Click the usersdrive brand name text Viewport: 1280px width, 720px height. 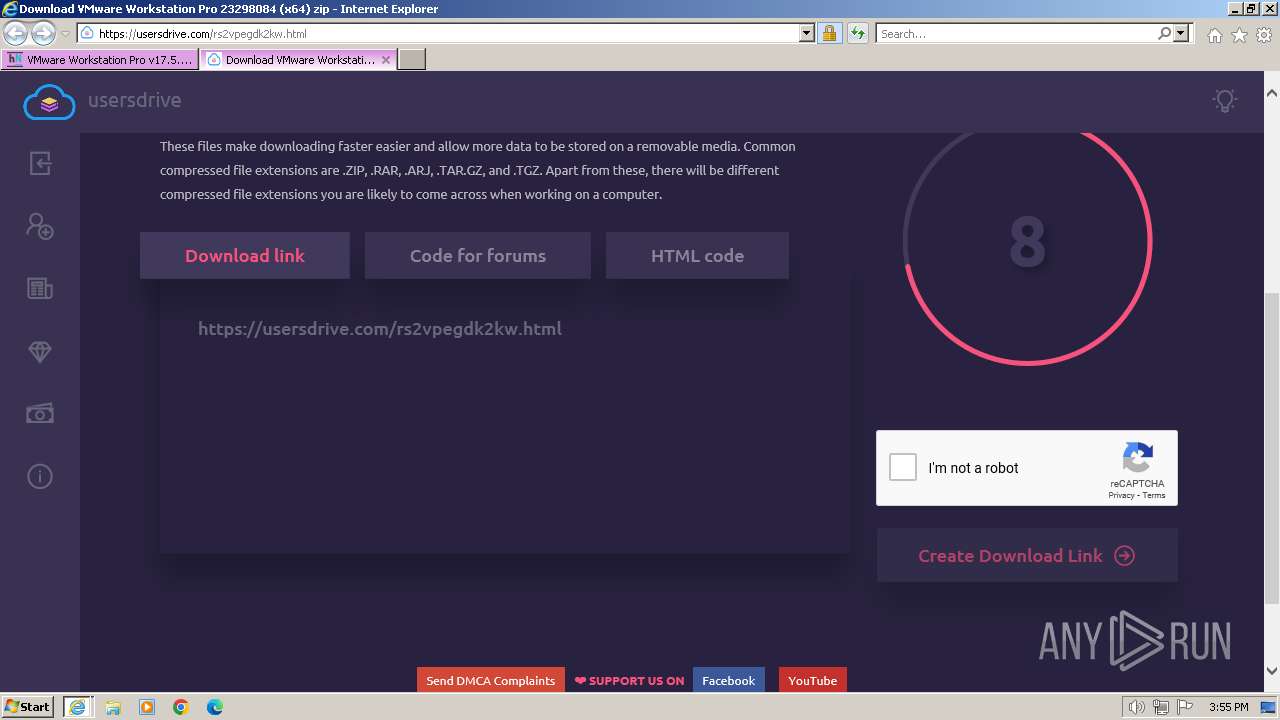point(134,100)
